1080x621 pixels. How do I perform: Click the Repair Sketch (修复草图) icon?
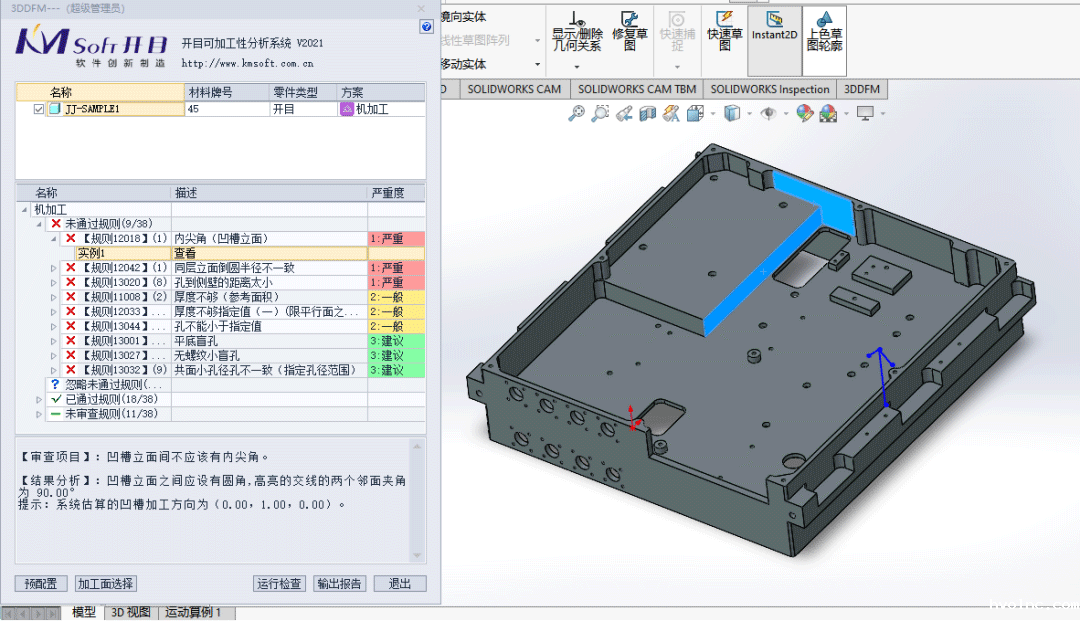629,31
